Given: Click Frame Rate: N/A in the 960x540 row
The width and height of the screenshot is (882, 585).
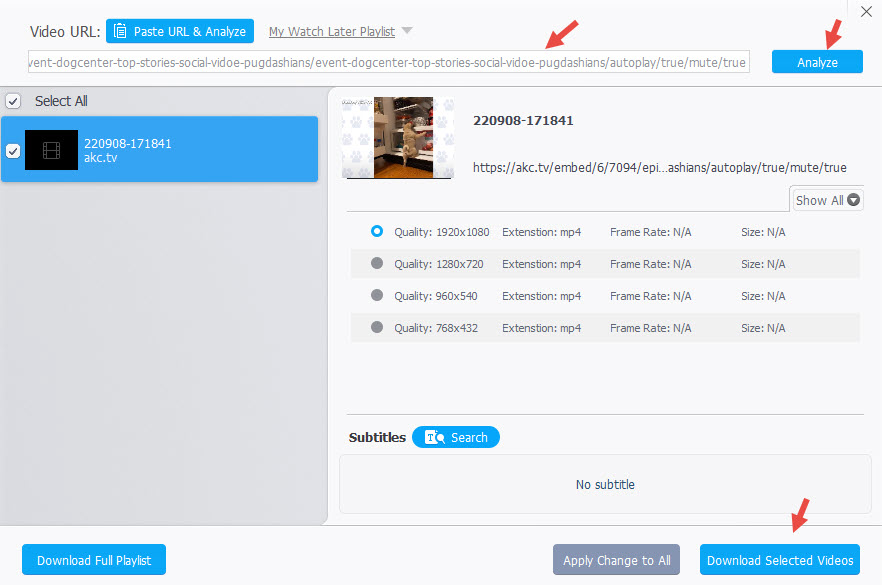Looking at the screenshot, I should (x=650, y=296).
